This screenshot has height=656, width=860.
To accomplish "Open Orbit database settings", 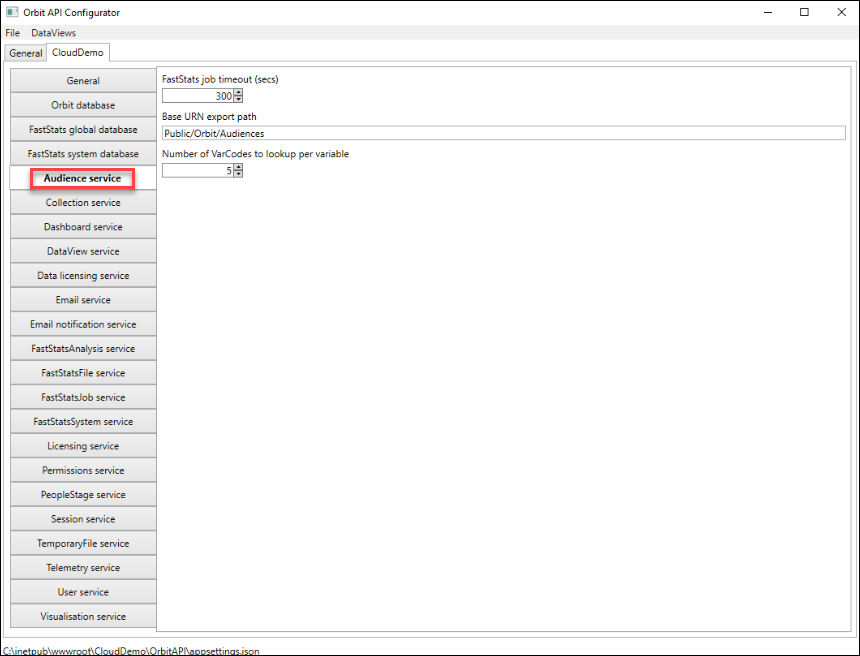I will [x=83, y=105].
